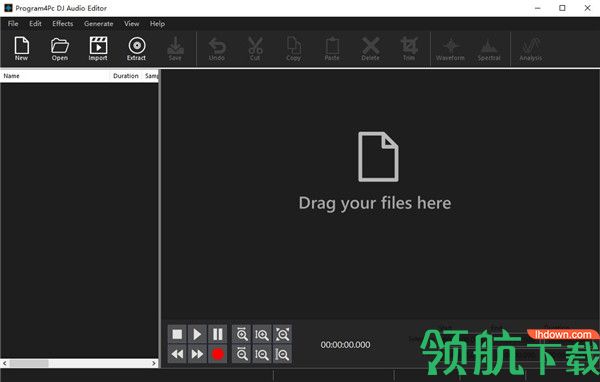
Task: Sort file list by Name column
Action: [55, 76]
